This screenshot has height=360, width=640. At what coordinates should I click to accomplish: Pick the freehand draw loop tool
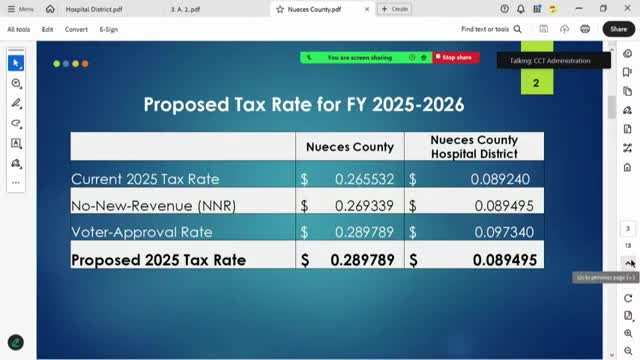[16, 123]
